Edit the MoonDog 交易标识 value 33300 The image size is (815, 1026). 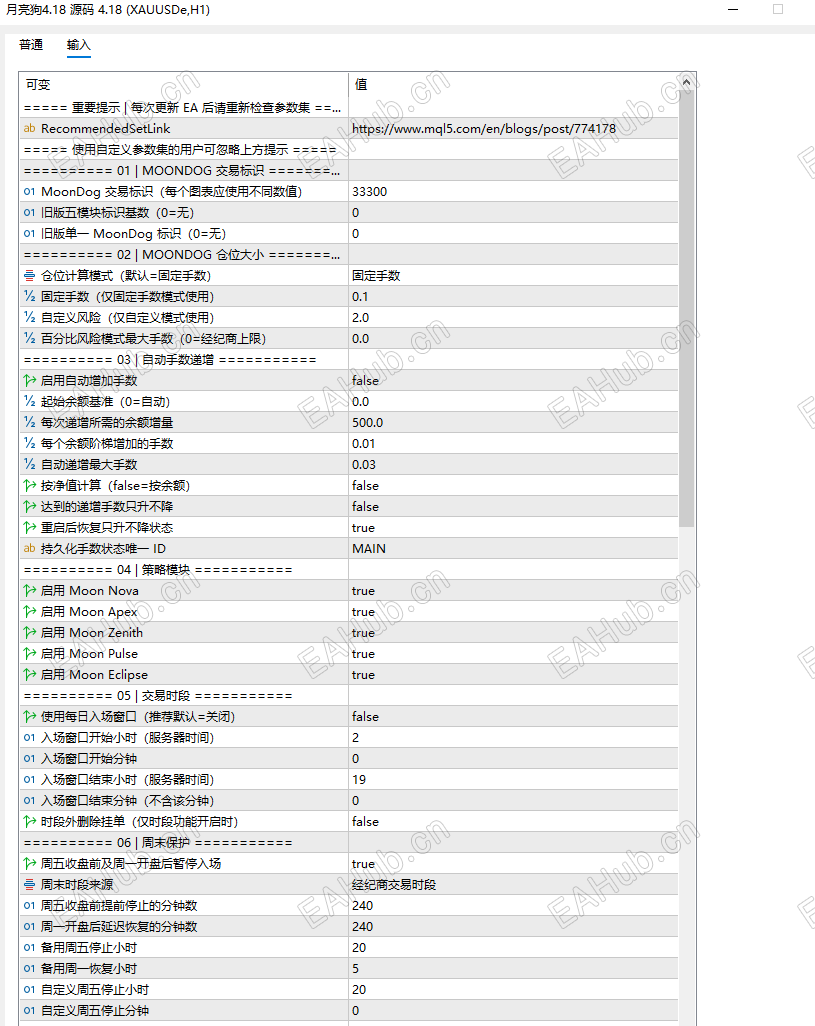coord(513,192)
